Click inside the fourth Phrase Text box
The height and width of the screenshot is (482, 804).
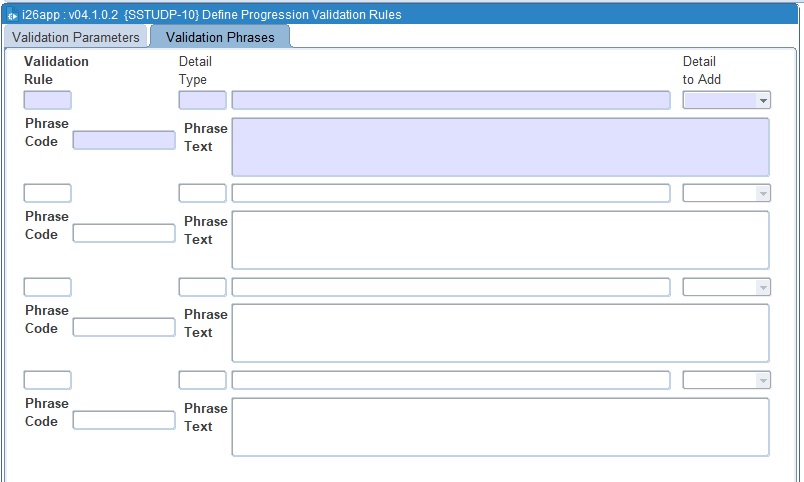[x=500, y=427]
